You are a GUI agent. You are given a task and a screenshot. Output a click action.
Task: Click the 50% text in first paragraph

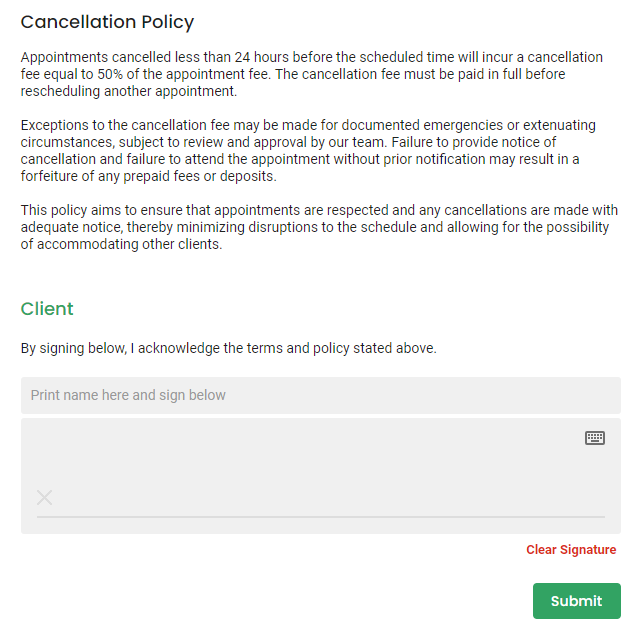pos(110,74)
